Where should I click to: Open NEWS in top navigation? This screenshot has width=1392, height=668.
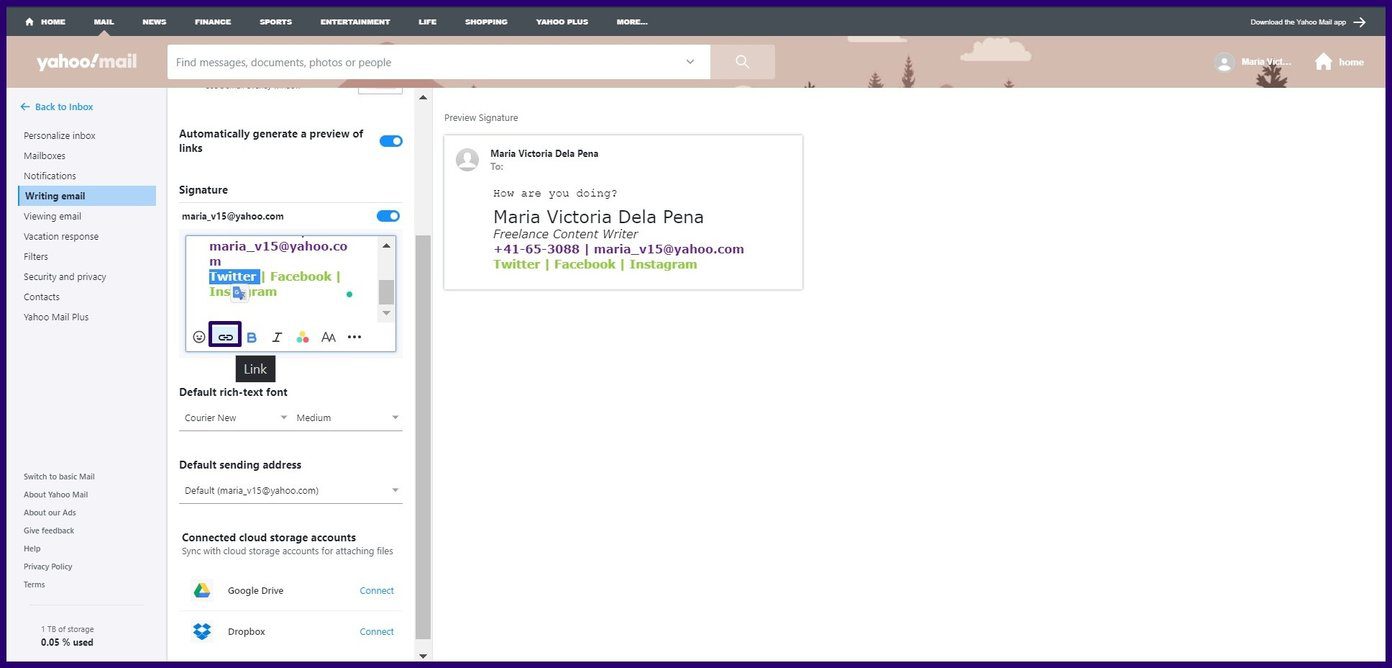(x=154, y=22)
